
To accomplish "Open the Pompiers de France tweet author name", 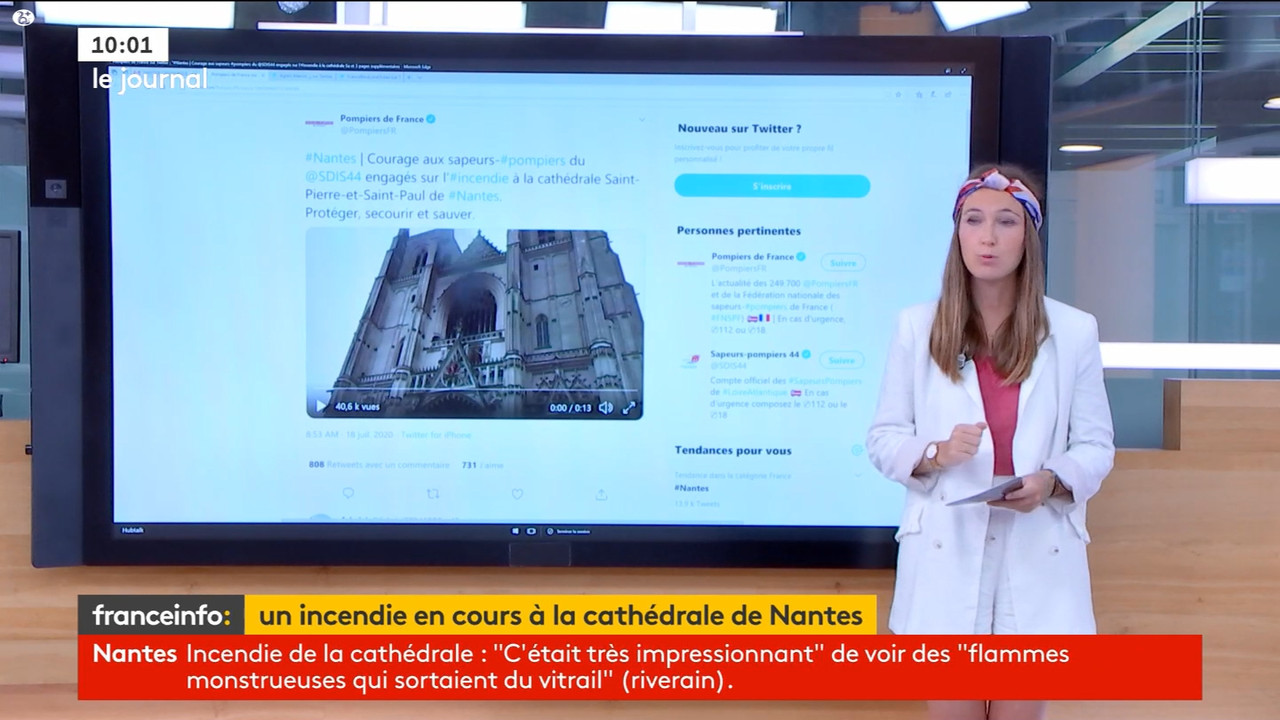I will (382, 118).
